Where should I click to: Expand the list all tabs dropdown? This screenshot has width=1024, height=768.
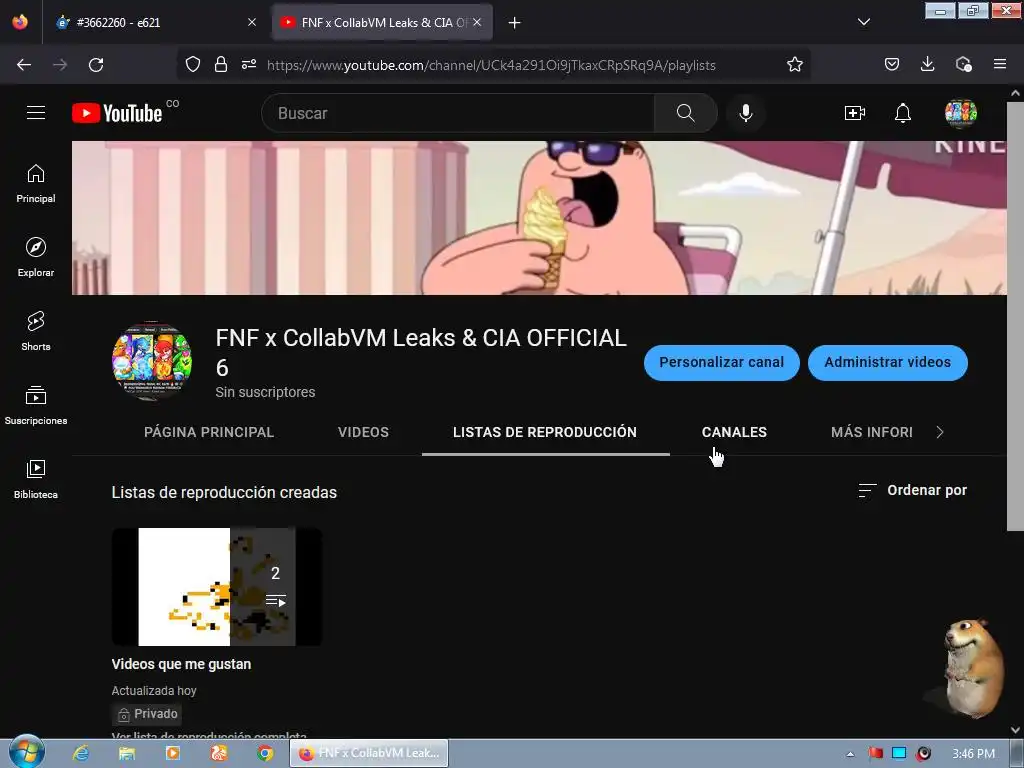tap(864, 22)
